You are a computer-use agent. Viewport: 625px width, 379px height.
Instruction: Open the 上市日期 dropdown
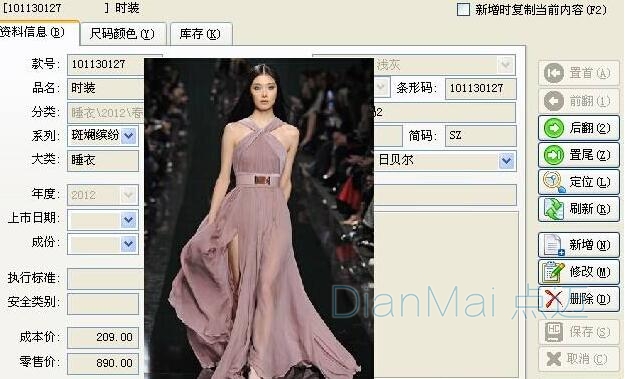[x=129, y=220]
